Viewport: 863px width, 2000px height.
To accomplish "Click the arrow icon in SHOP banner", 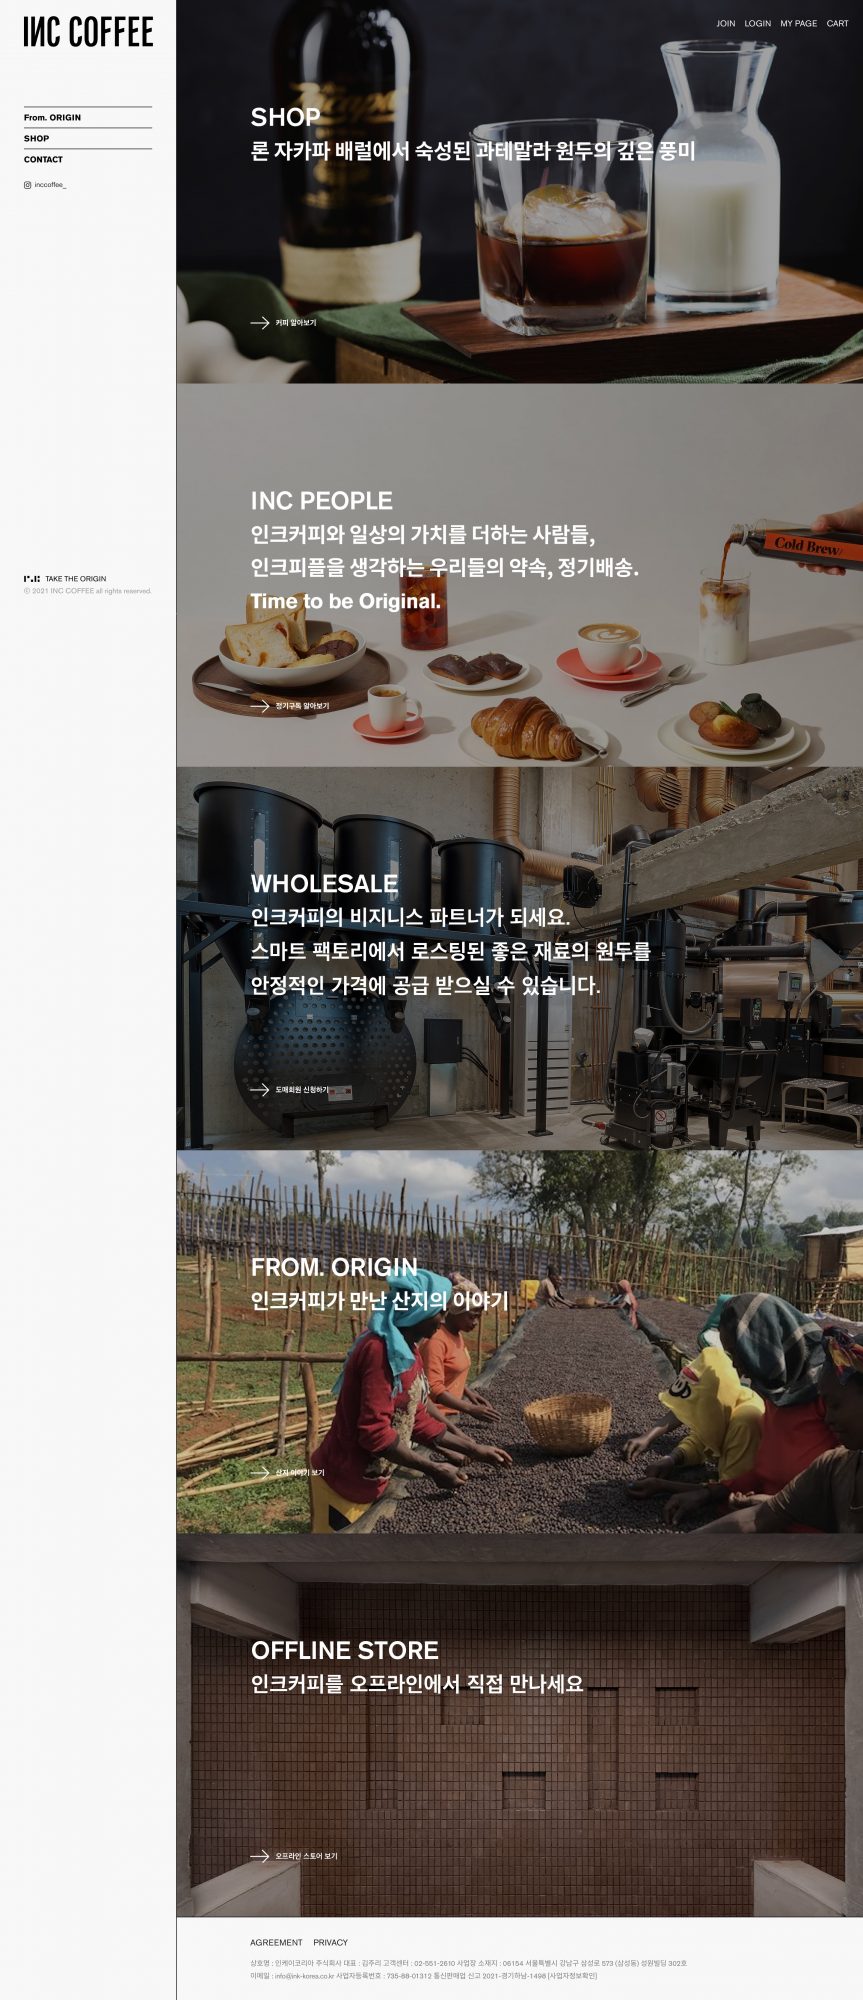I will tap(260, 323).
